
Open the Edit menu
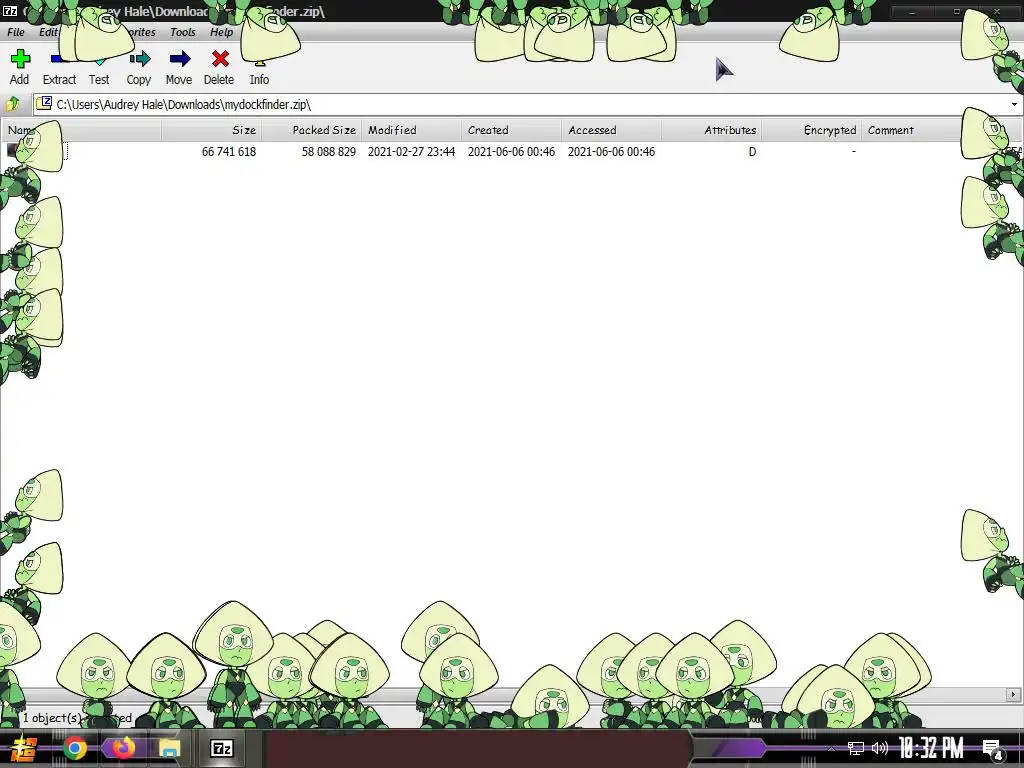coord(48,32)
